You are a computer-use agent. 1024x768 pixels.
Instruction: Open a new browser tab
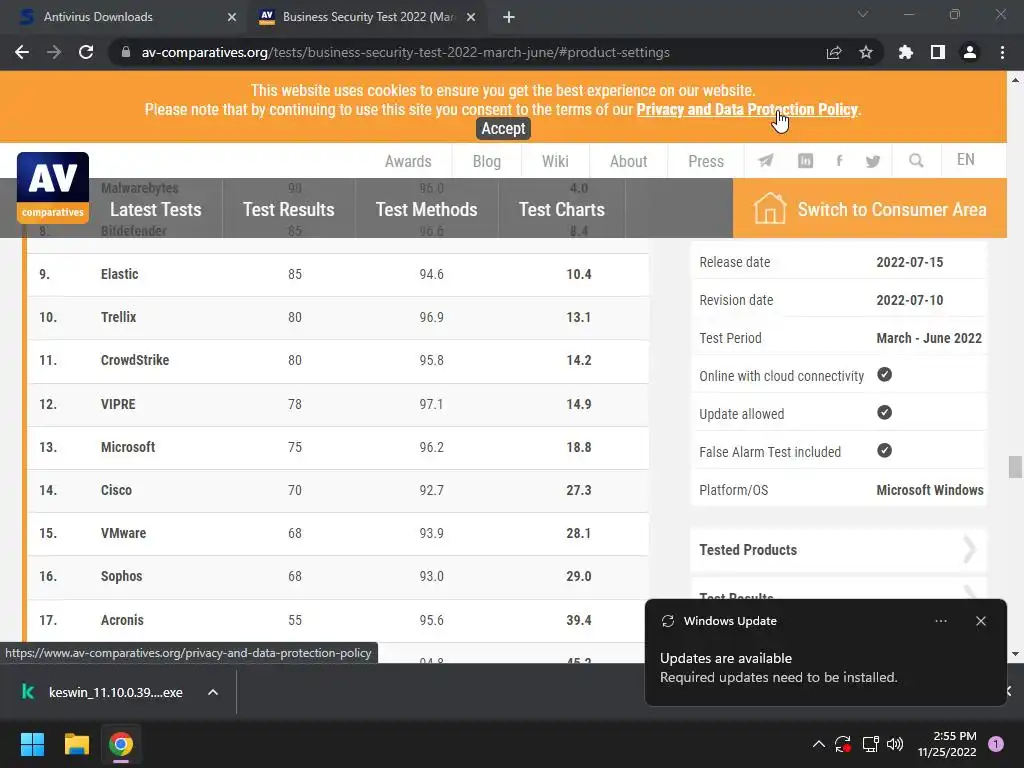coord(509,18)
